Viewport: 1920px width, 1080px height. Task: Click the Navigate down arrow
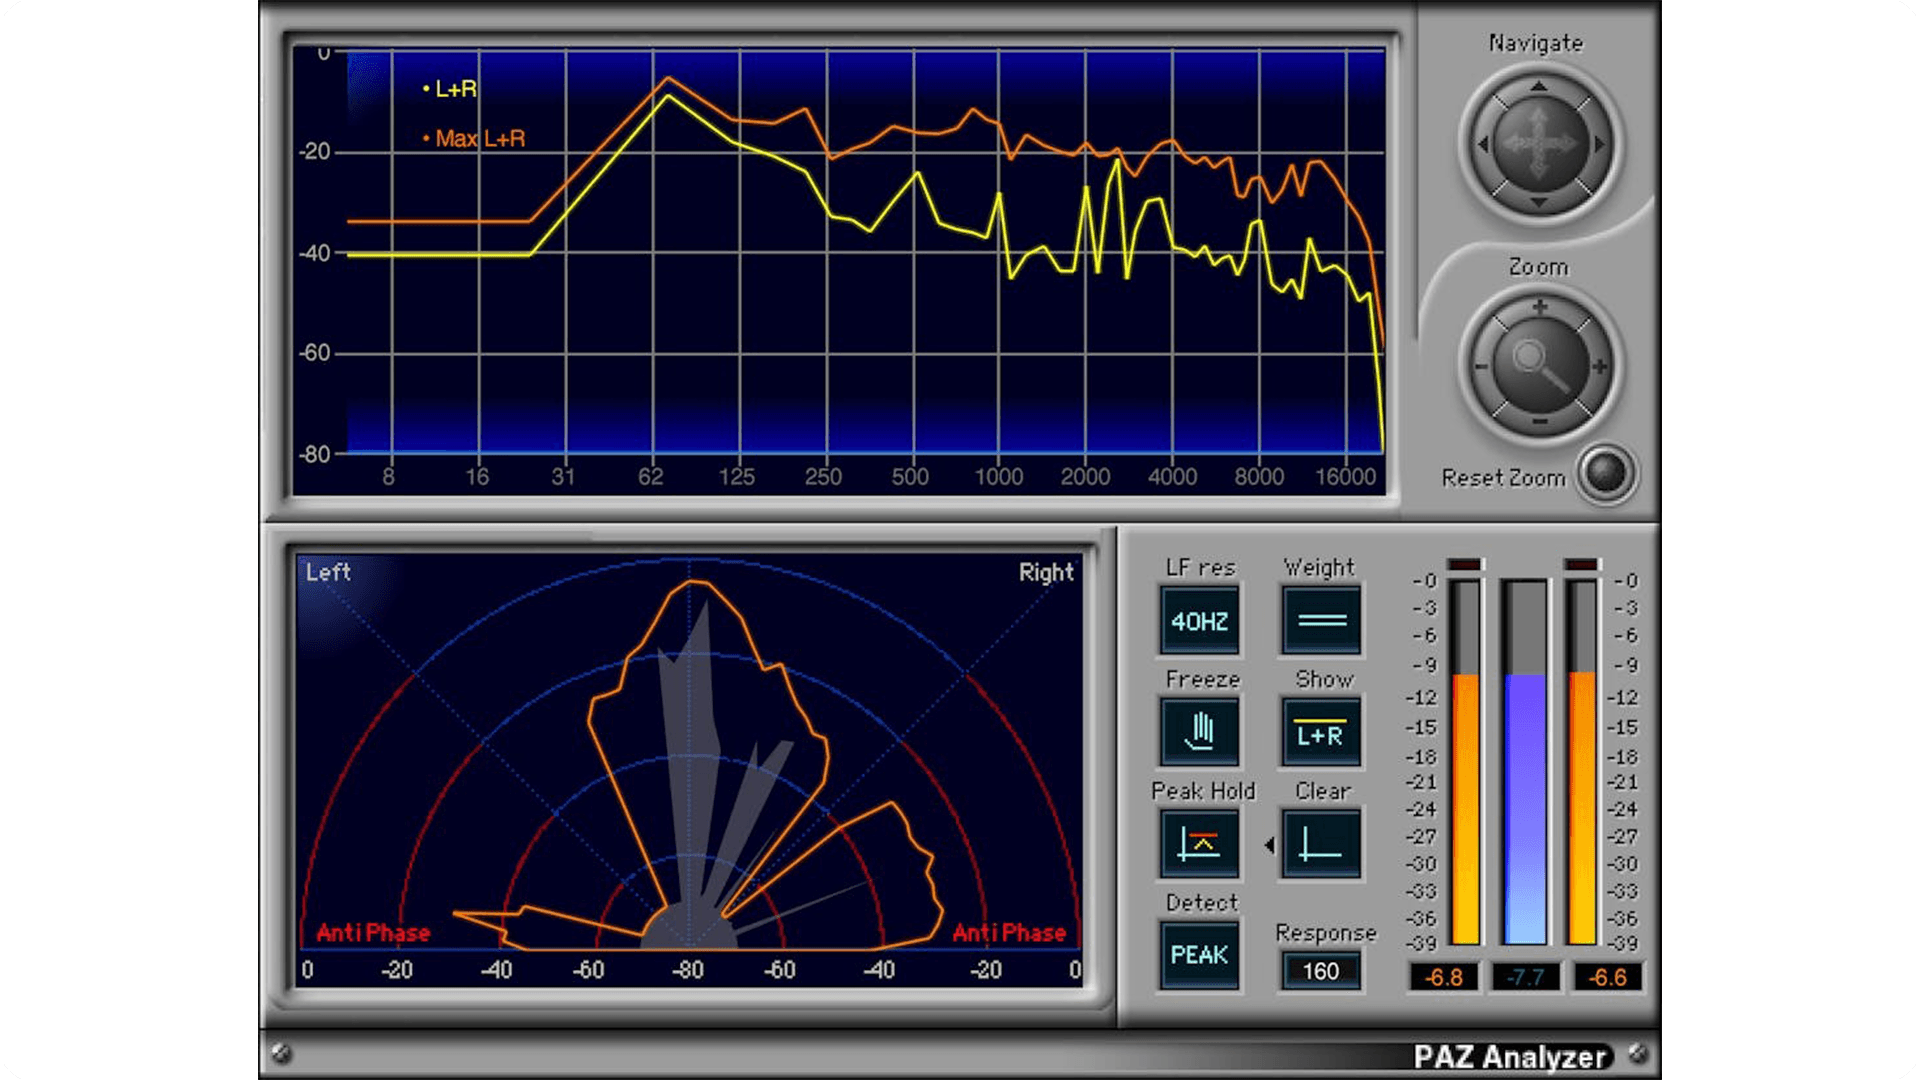(x=1539, y=203)
